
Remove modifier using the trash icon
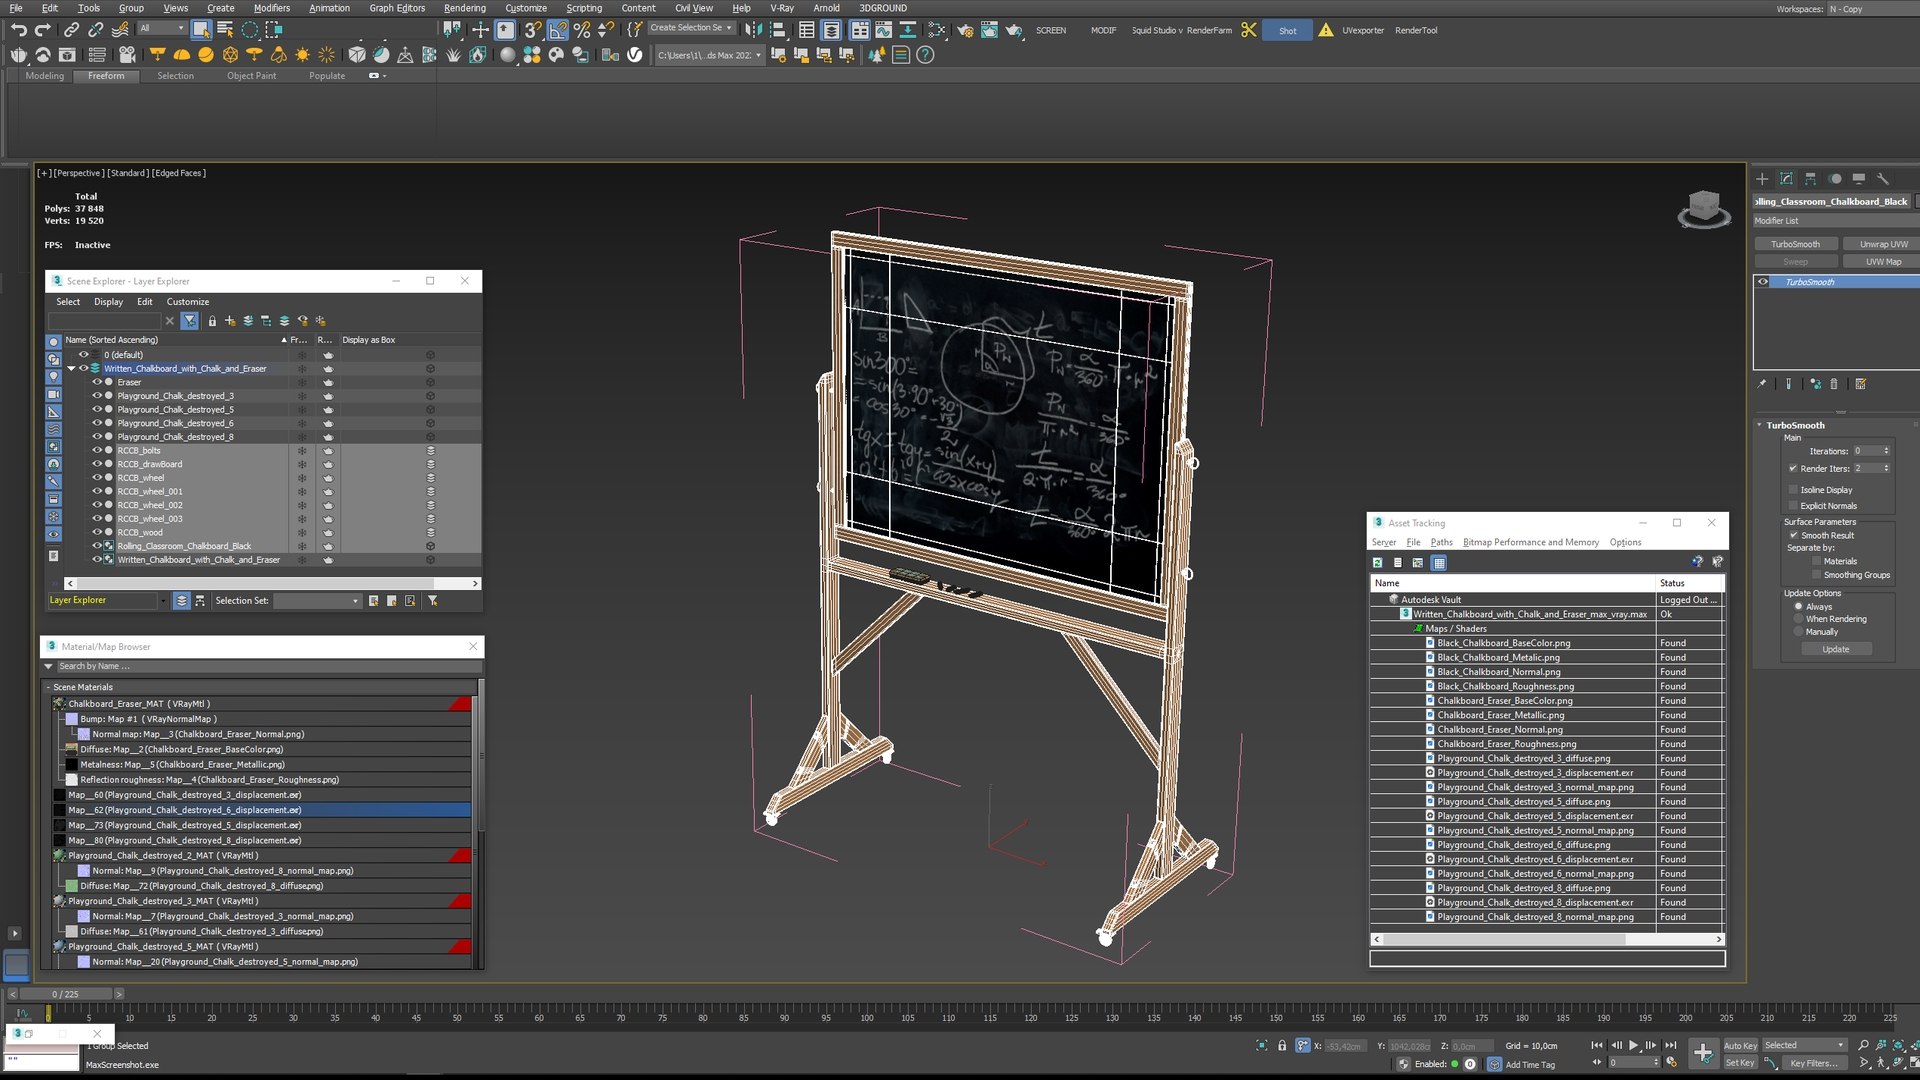tap(1833, 384)
